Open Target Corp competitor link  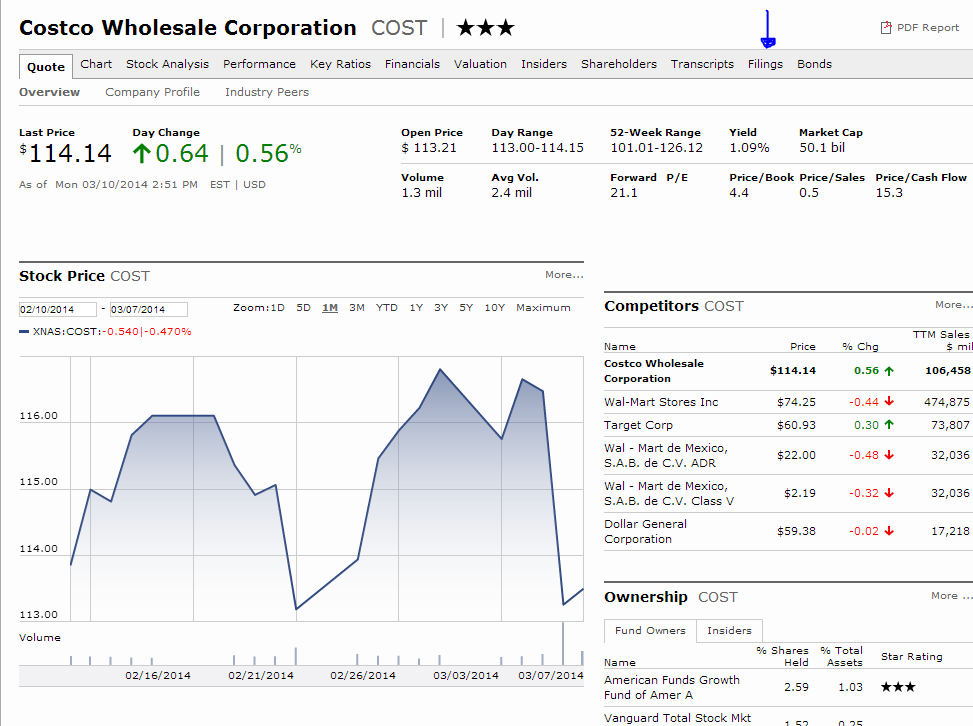click(x=639, y=425)
